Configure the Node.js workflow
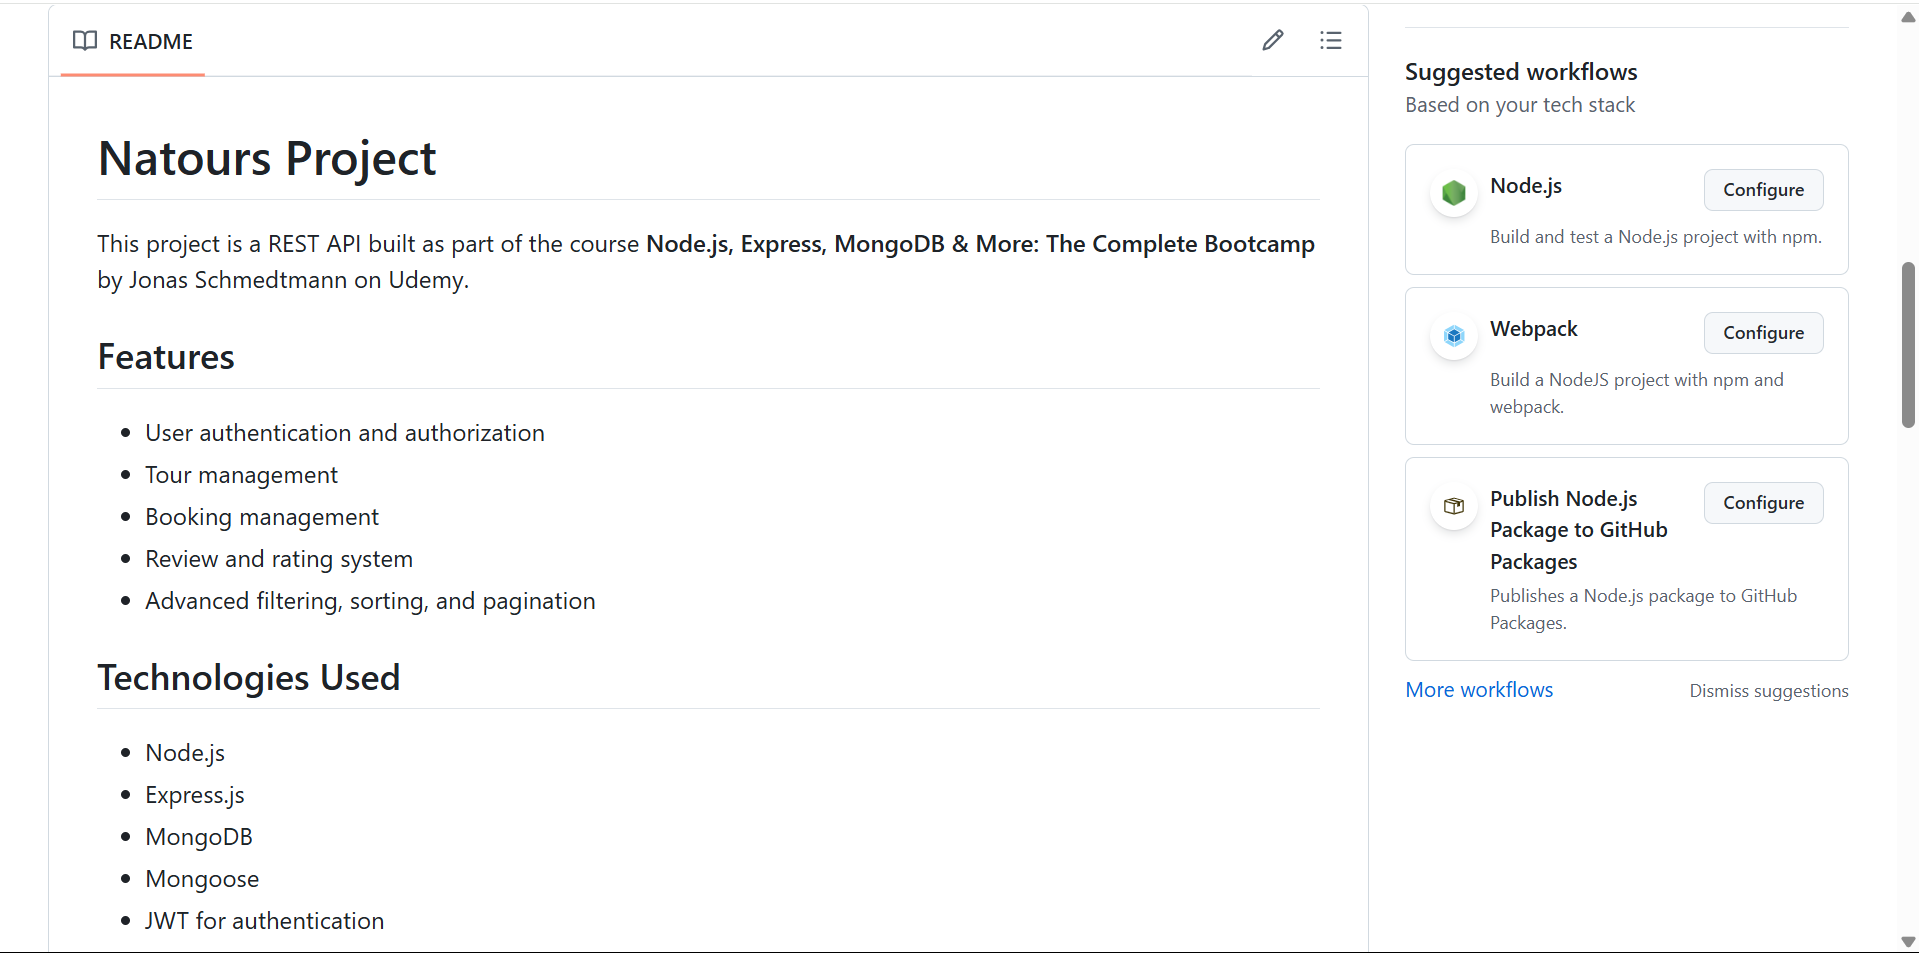The width and height of the screenshot is (1919, 953). tap(1763, 190)
